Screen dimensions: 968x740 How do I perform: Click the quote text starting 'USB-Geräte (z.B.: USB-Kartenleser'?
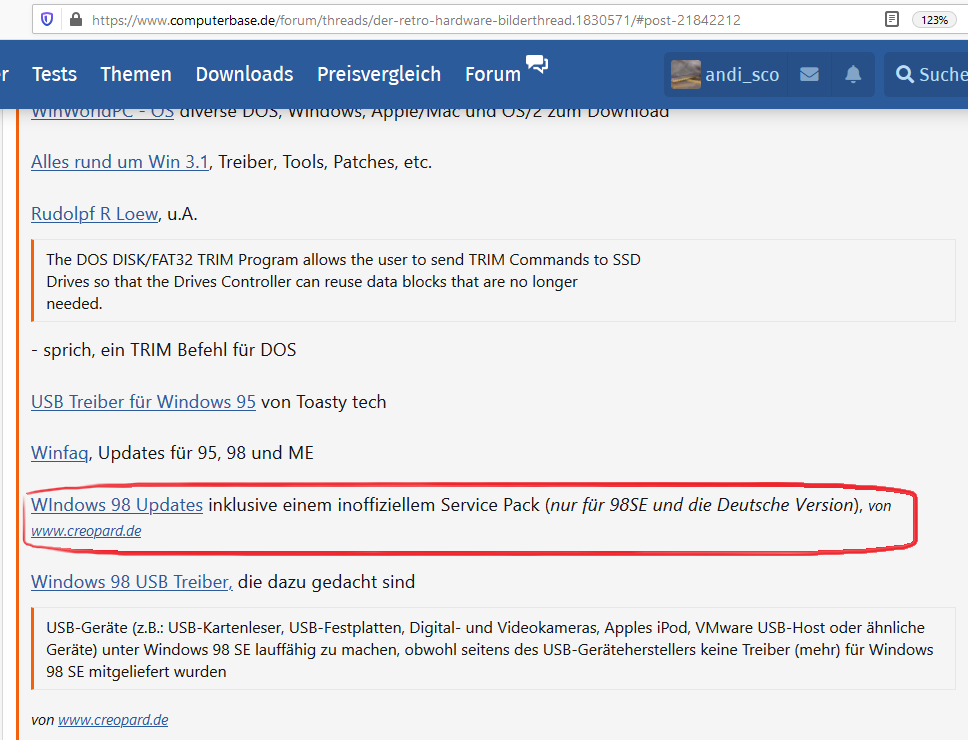tap(490, 649)
